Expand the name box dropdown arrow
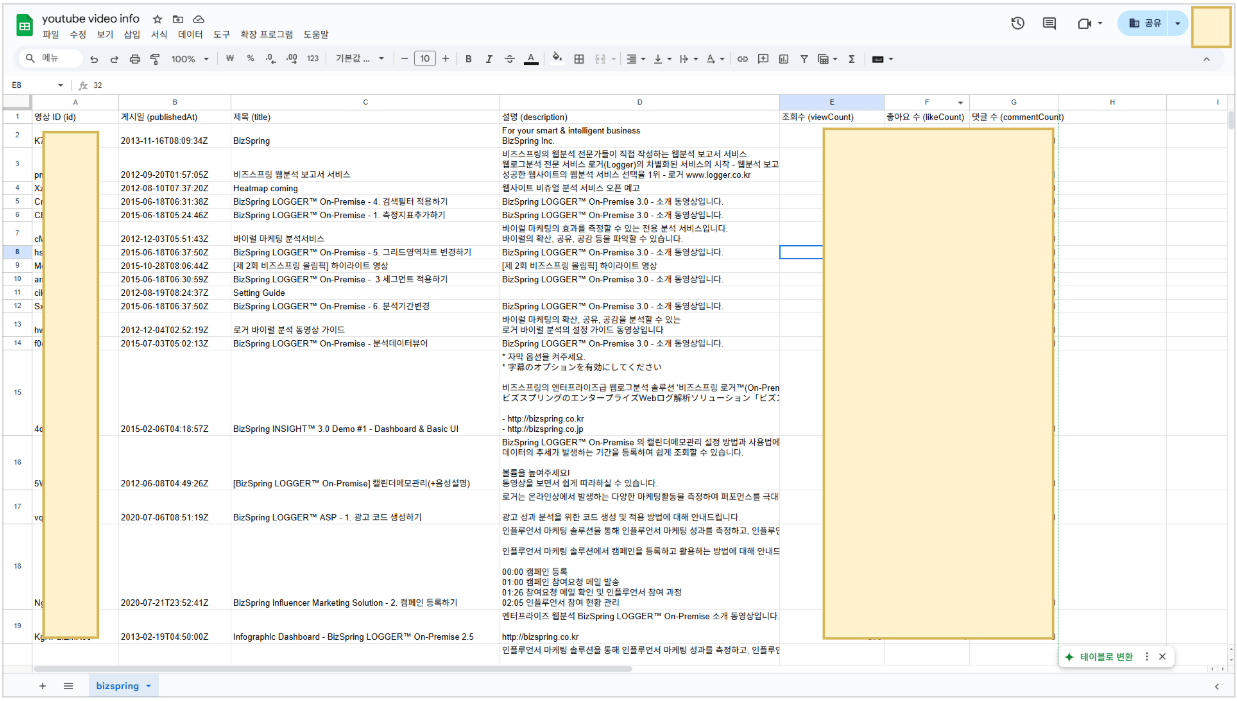The image size is (1237, 701). [x=60, y=85]
